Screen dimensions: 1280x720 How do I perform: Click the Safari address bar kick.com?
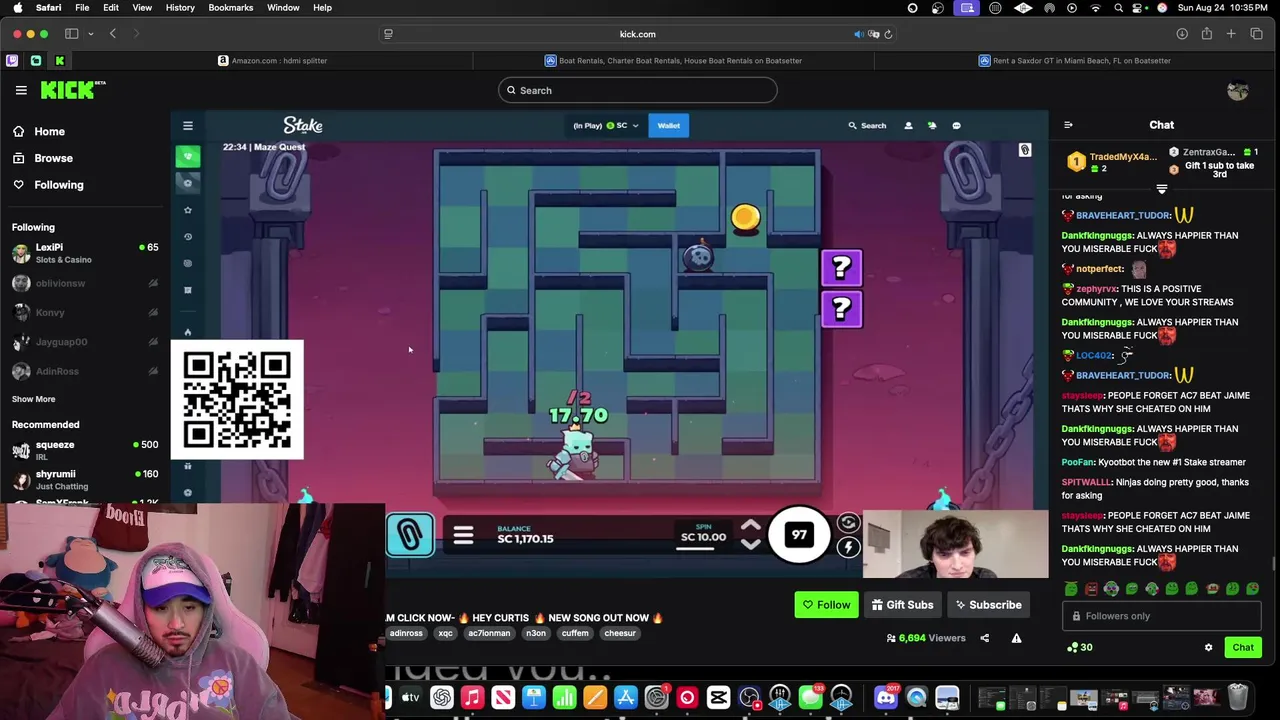637,34
